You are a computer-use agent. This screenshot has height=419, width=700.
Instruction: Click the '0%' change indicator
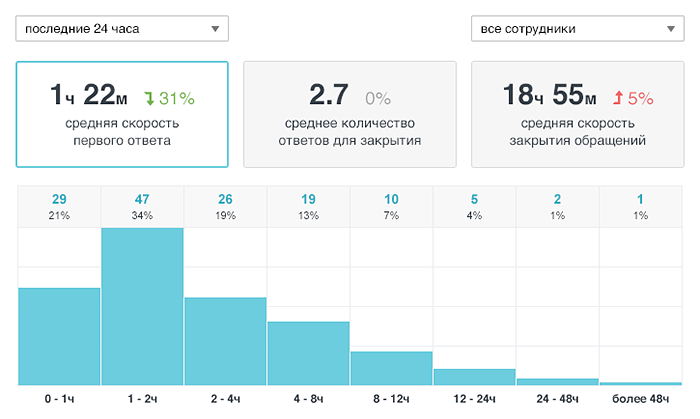point(378,98)
